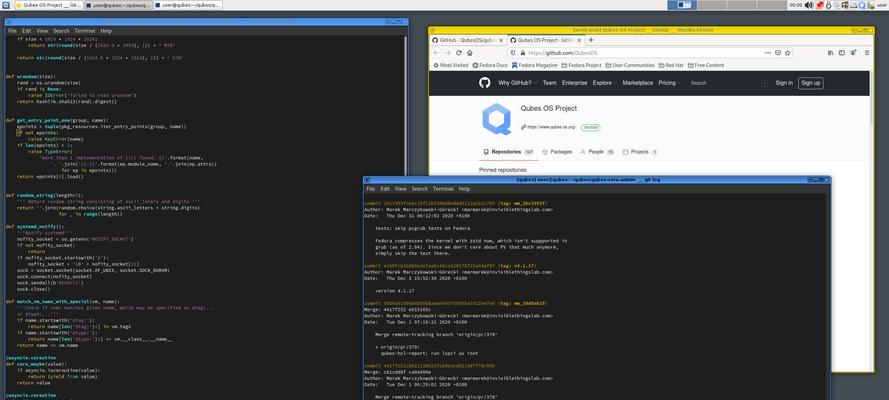Screen dimensions: 889x400
Task: Open the qubes-os.org website link
Action: pos(551,127)
